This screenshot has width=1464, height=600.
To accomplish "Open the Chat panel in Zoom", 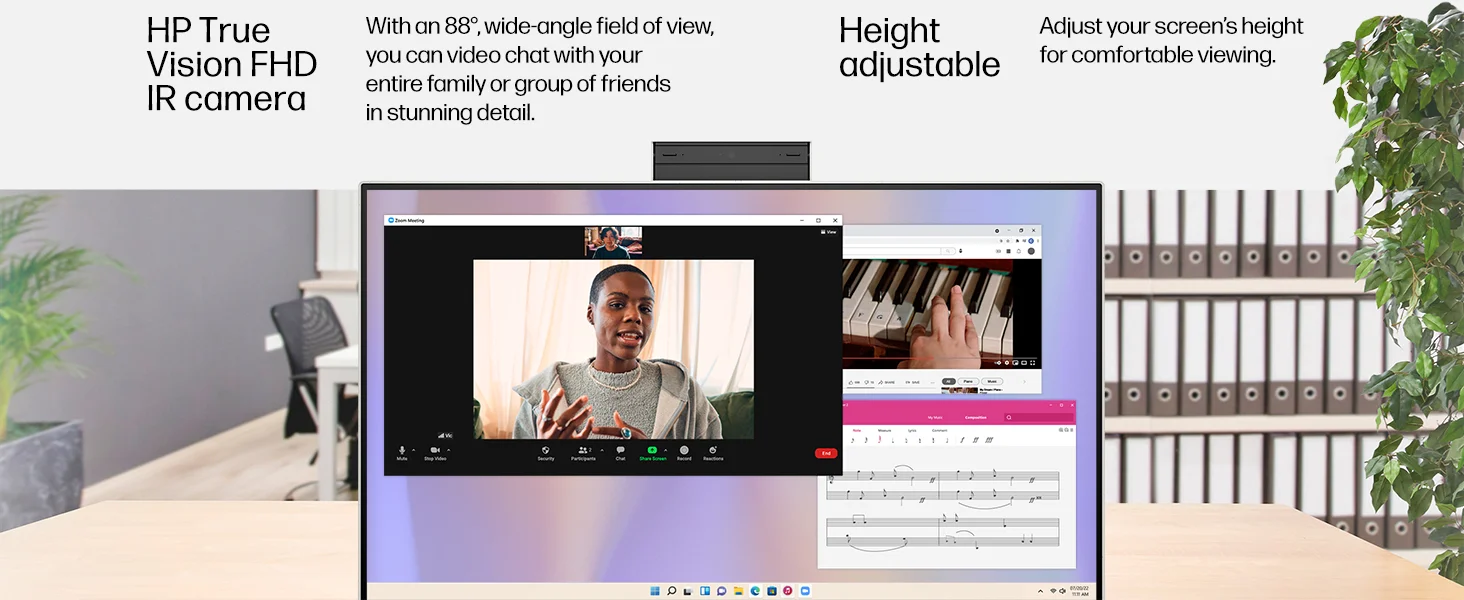I will coord(620,453).
